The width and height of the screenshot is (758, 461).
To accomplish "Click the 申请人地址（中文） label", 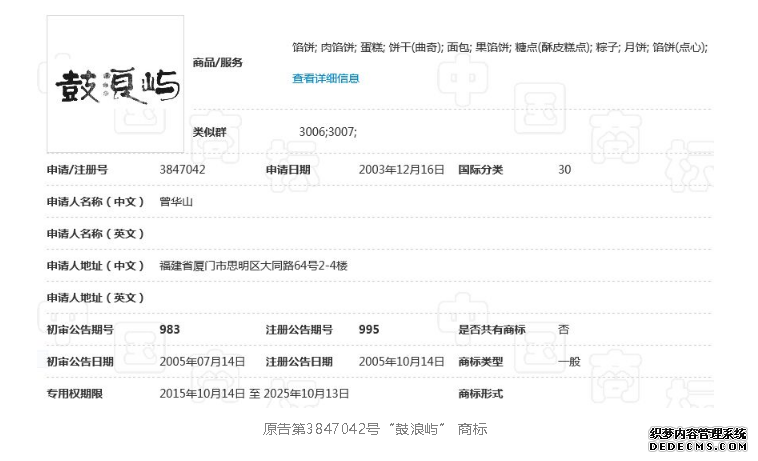I will pos(96,266).
